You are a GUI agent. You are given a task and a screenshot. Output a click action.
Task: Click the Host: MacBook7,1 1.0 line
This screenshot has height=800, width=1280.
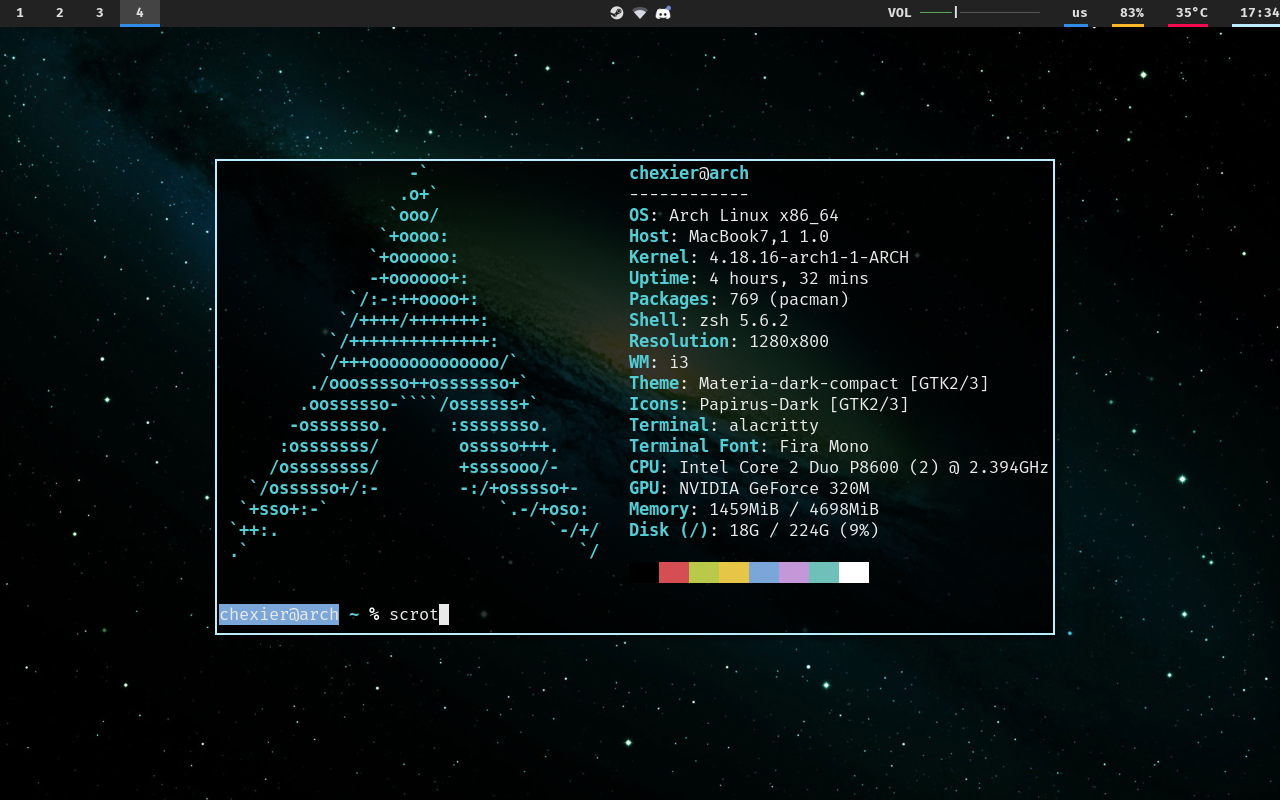[x=729, y=236]
